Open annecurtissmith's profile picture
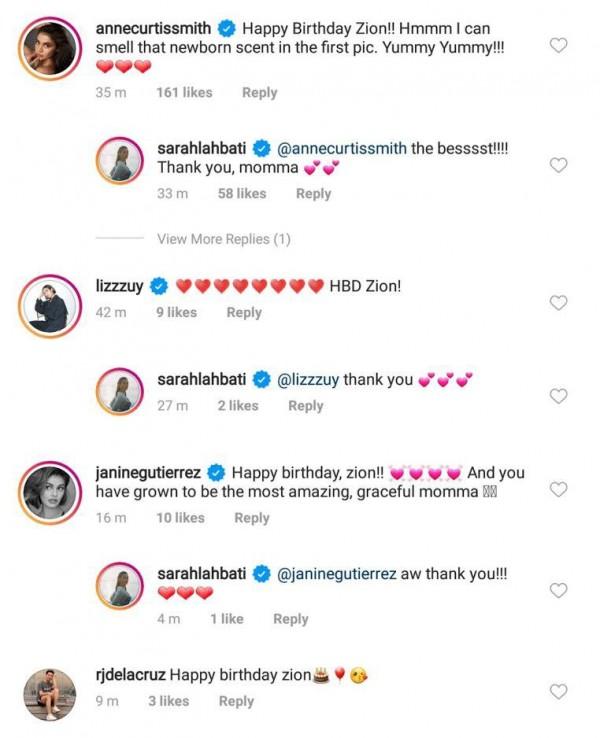The height and width of the screenshot is (738, 600). (x=50, y=48)
